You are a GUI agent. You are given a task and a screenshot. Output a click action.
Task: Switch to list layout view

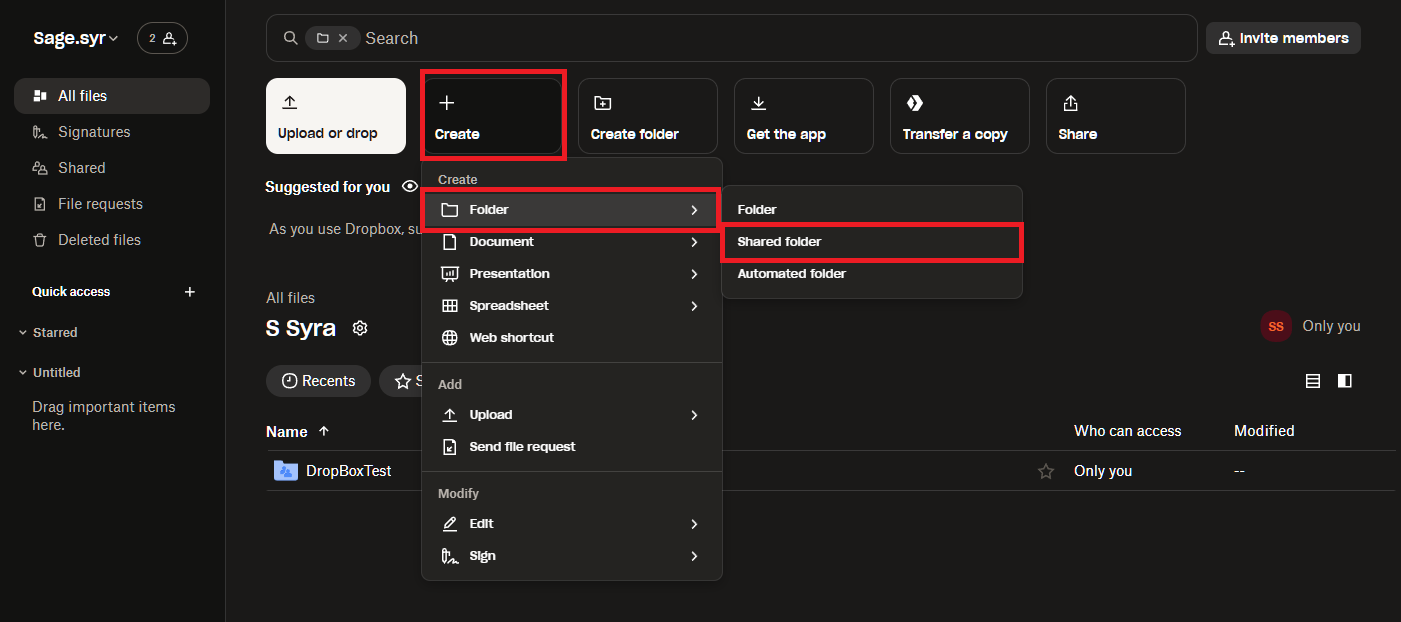[1313, 381]
